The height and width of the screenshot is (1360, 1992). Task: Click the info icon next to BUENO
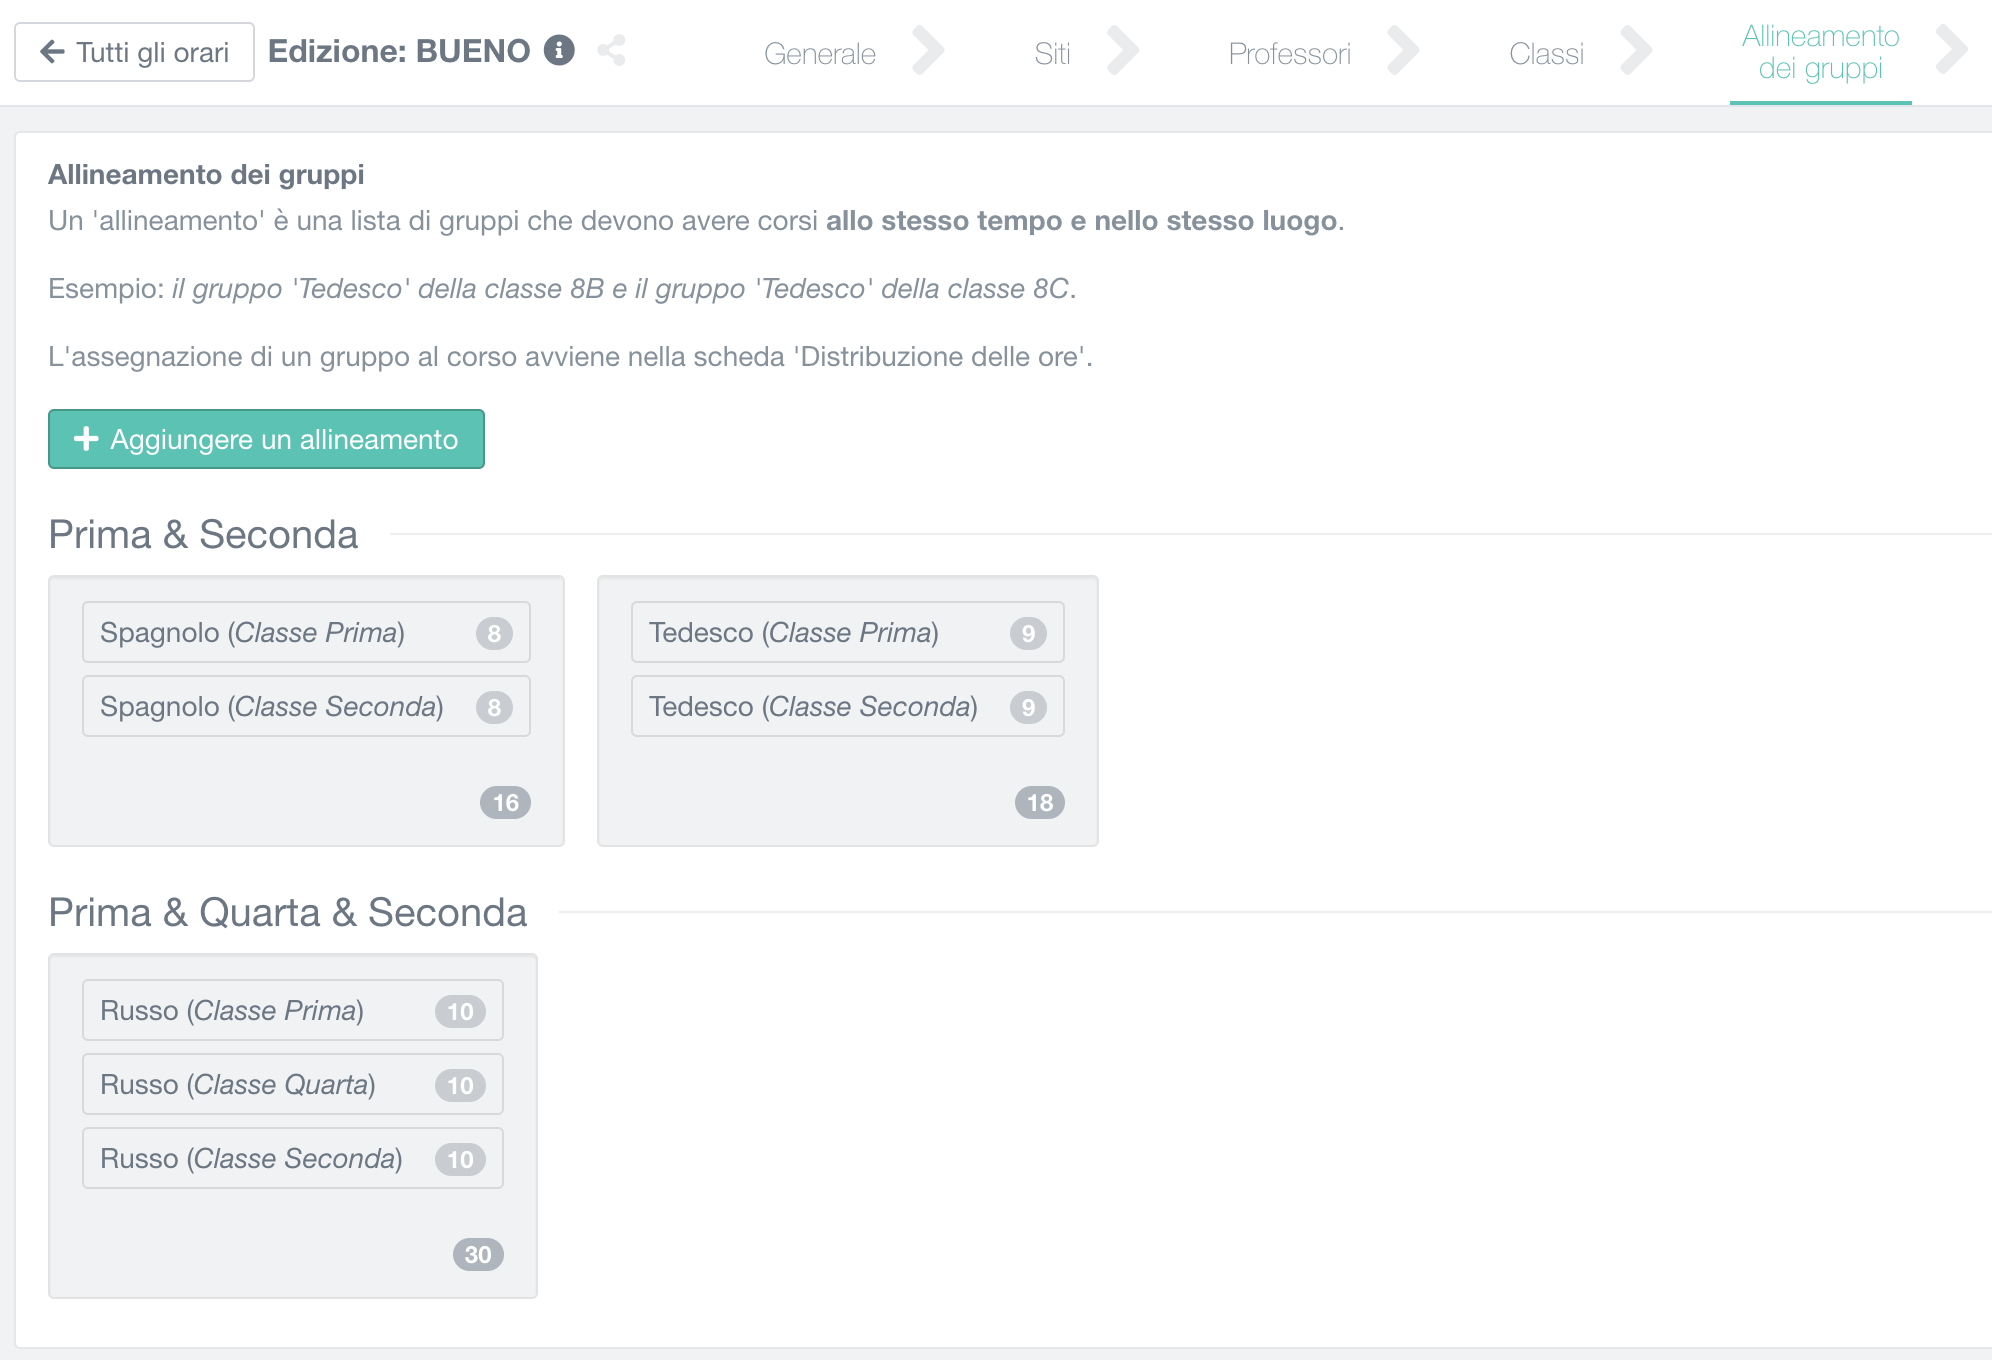559,50
